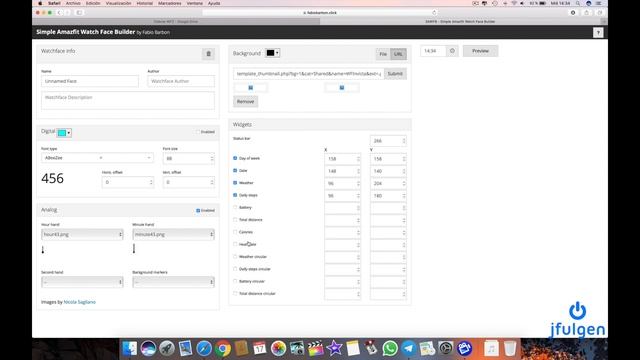Open the Nicola Sagliano link
640x360 pixels.
(80, 302)
